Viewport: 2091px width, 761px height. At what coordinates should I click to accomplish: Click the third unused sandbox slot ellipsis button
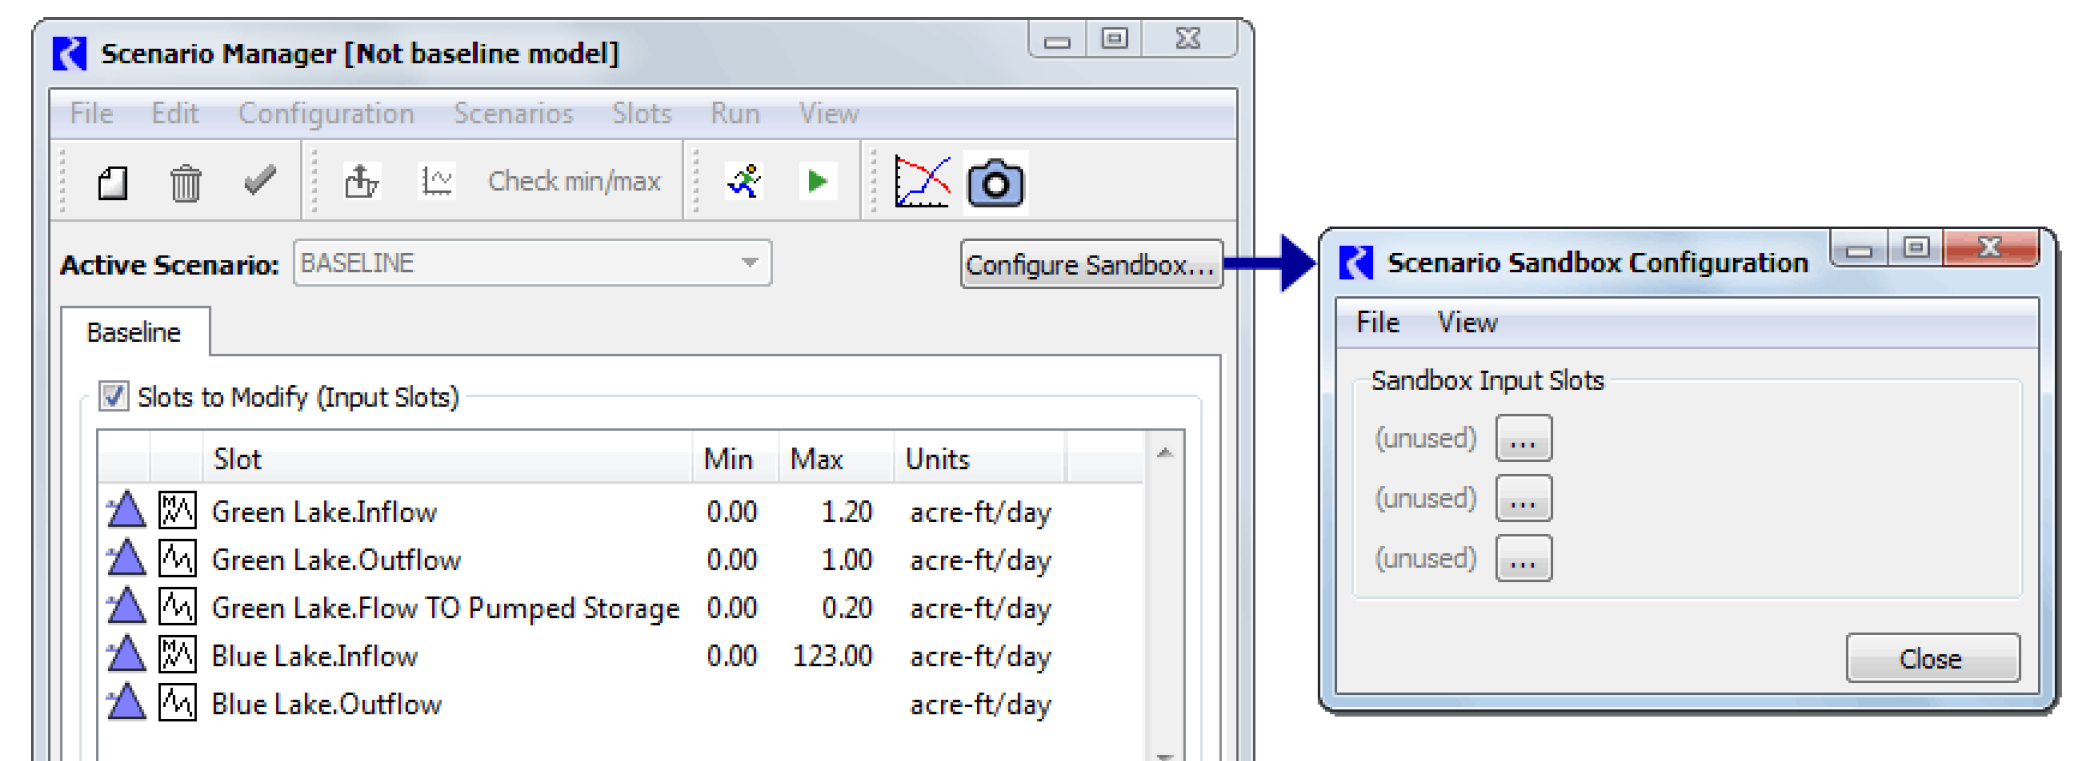pos(1523,559)
